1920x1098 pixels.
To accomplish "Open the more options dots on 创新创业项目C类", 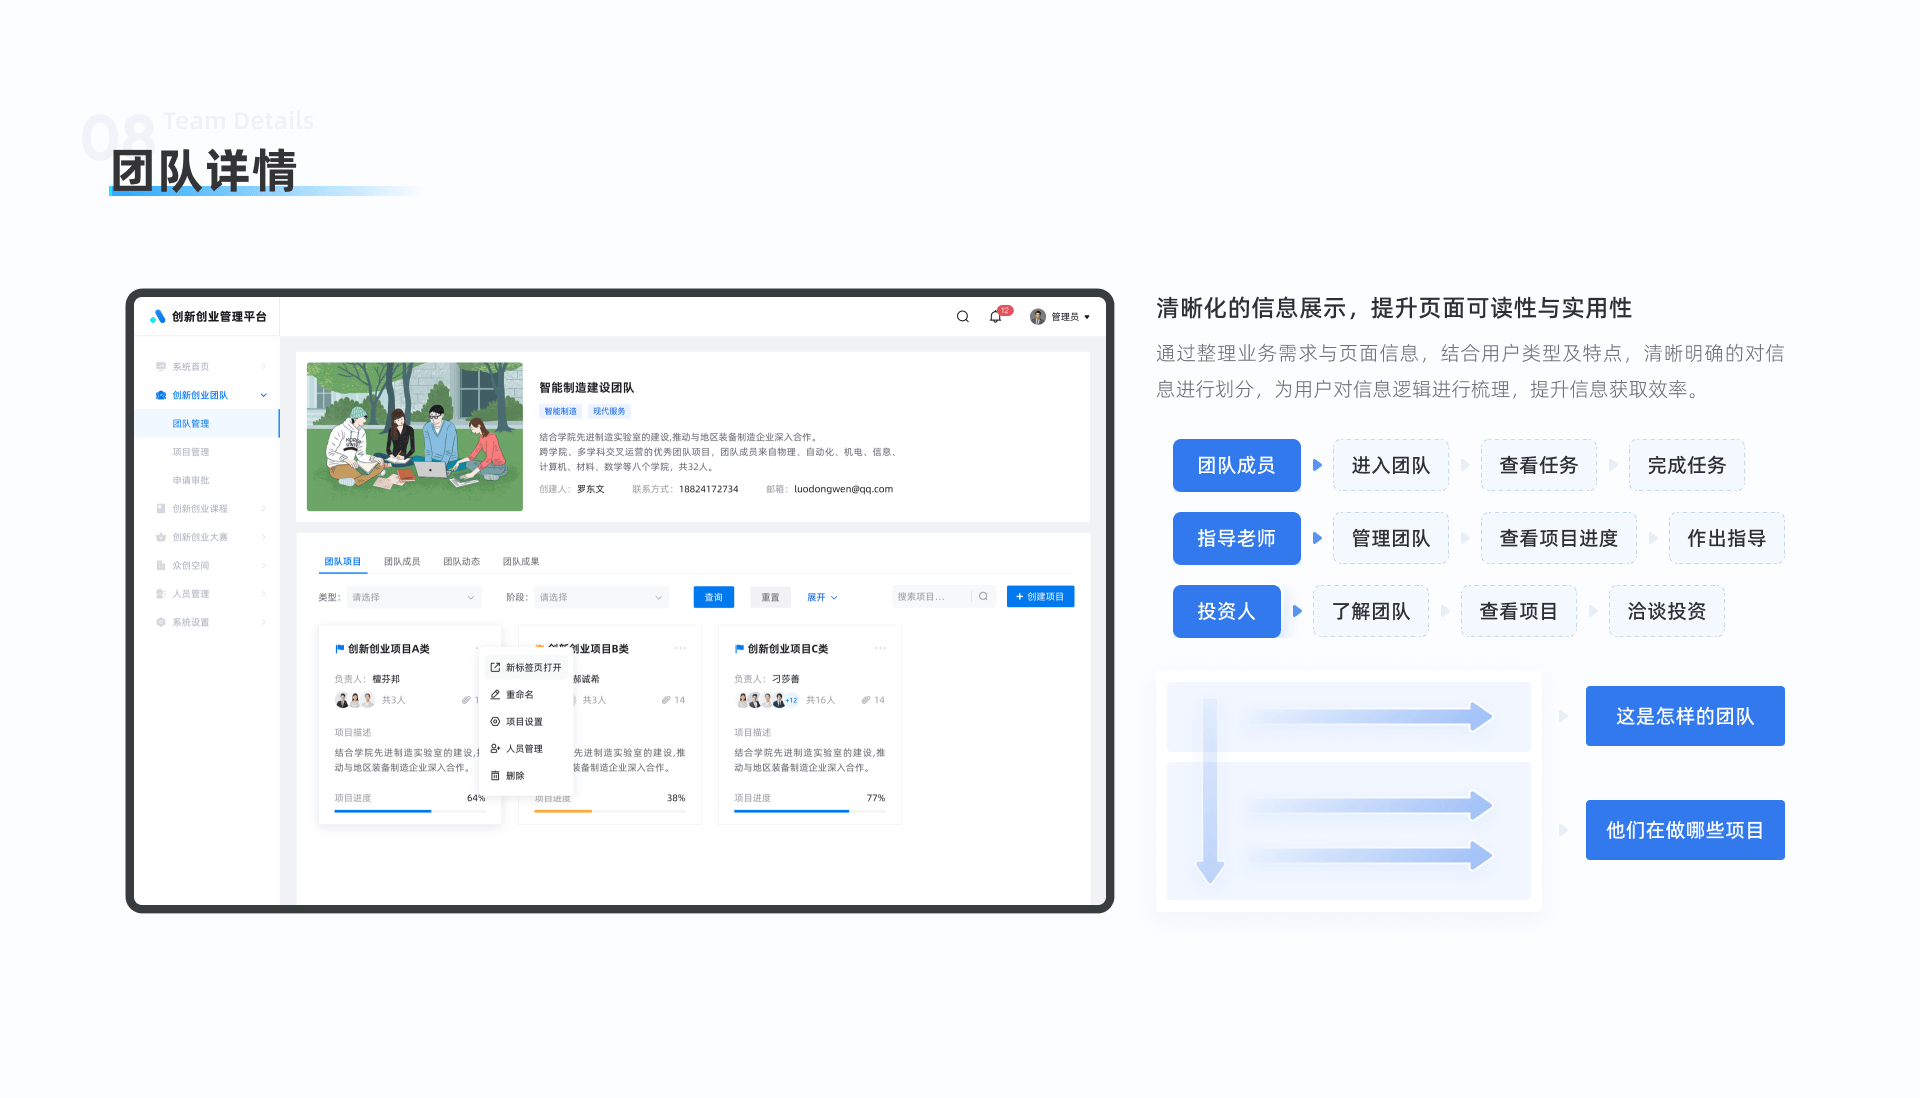I will (880, 649).
